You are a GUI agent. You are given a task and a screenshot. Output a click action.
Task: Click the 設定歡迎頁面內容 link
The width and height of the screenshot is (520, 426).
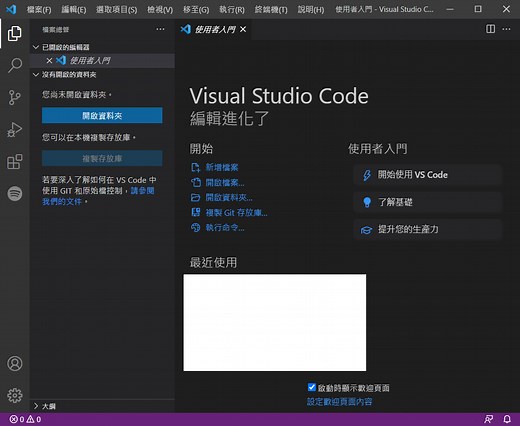click(x=339, y=402)
